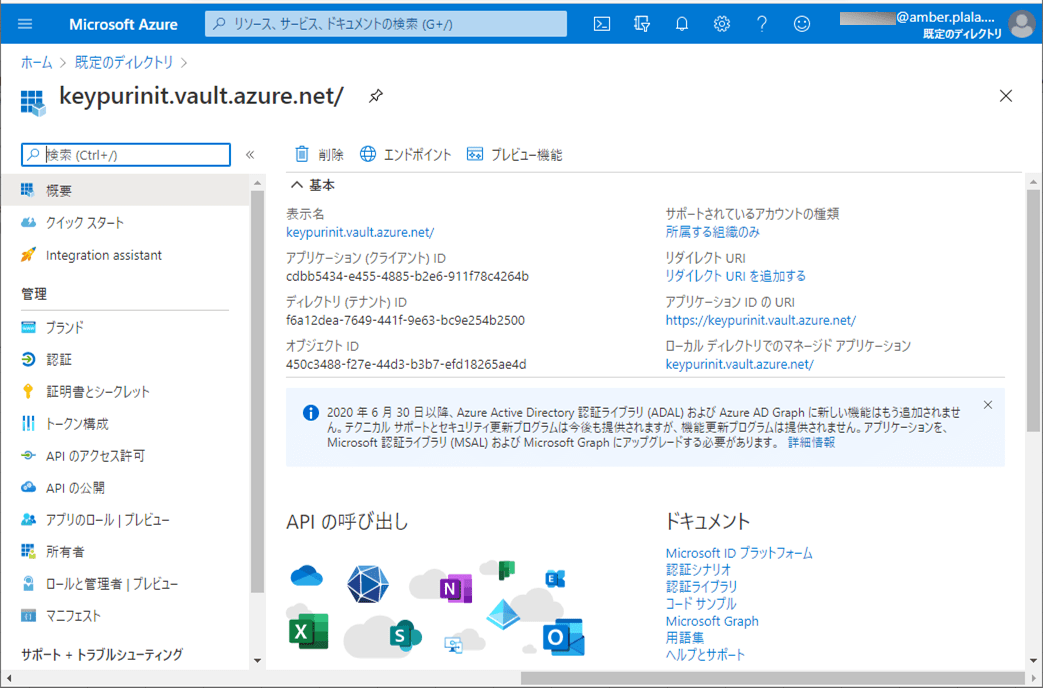Viewport: 1043px width, 688px height.
Task: Open 用語集 documentation link
Action: point(684,637)
